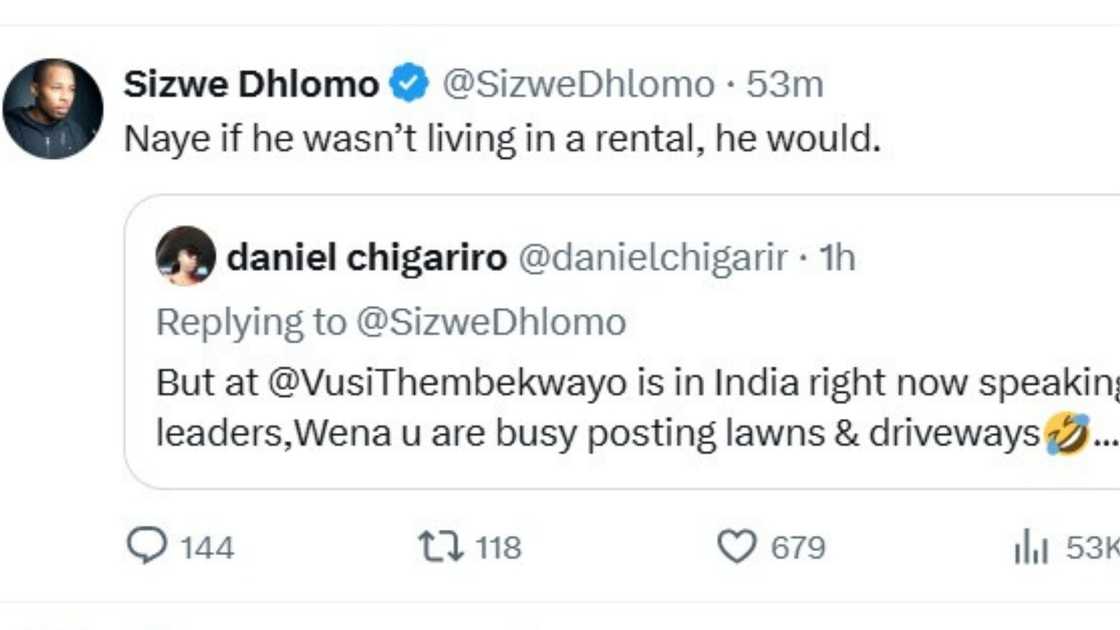
Task: Open view analytics bar chart icon
Action: 1030,548
